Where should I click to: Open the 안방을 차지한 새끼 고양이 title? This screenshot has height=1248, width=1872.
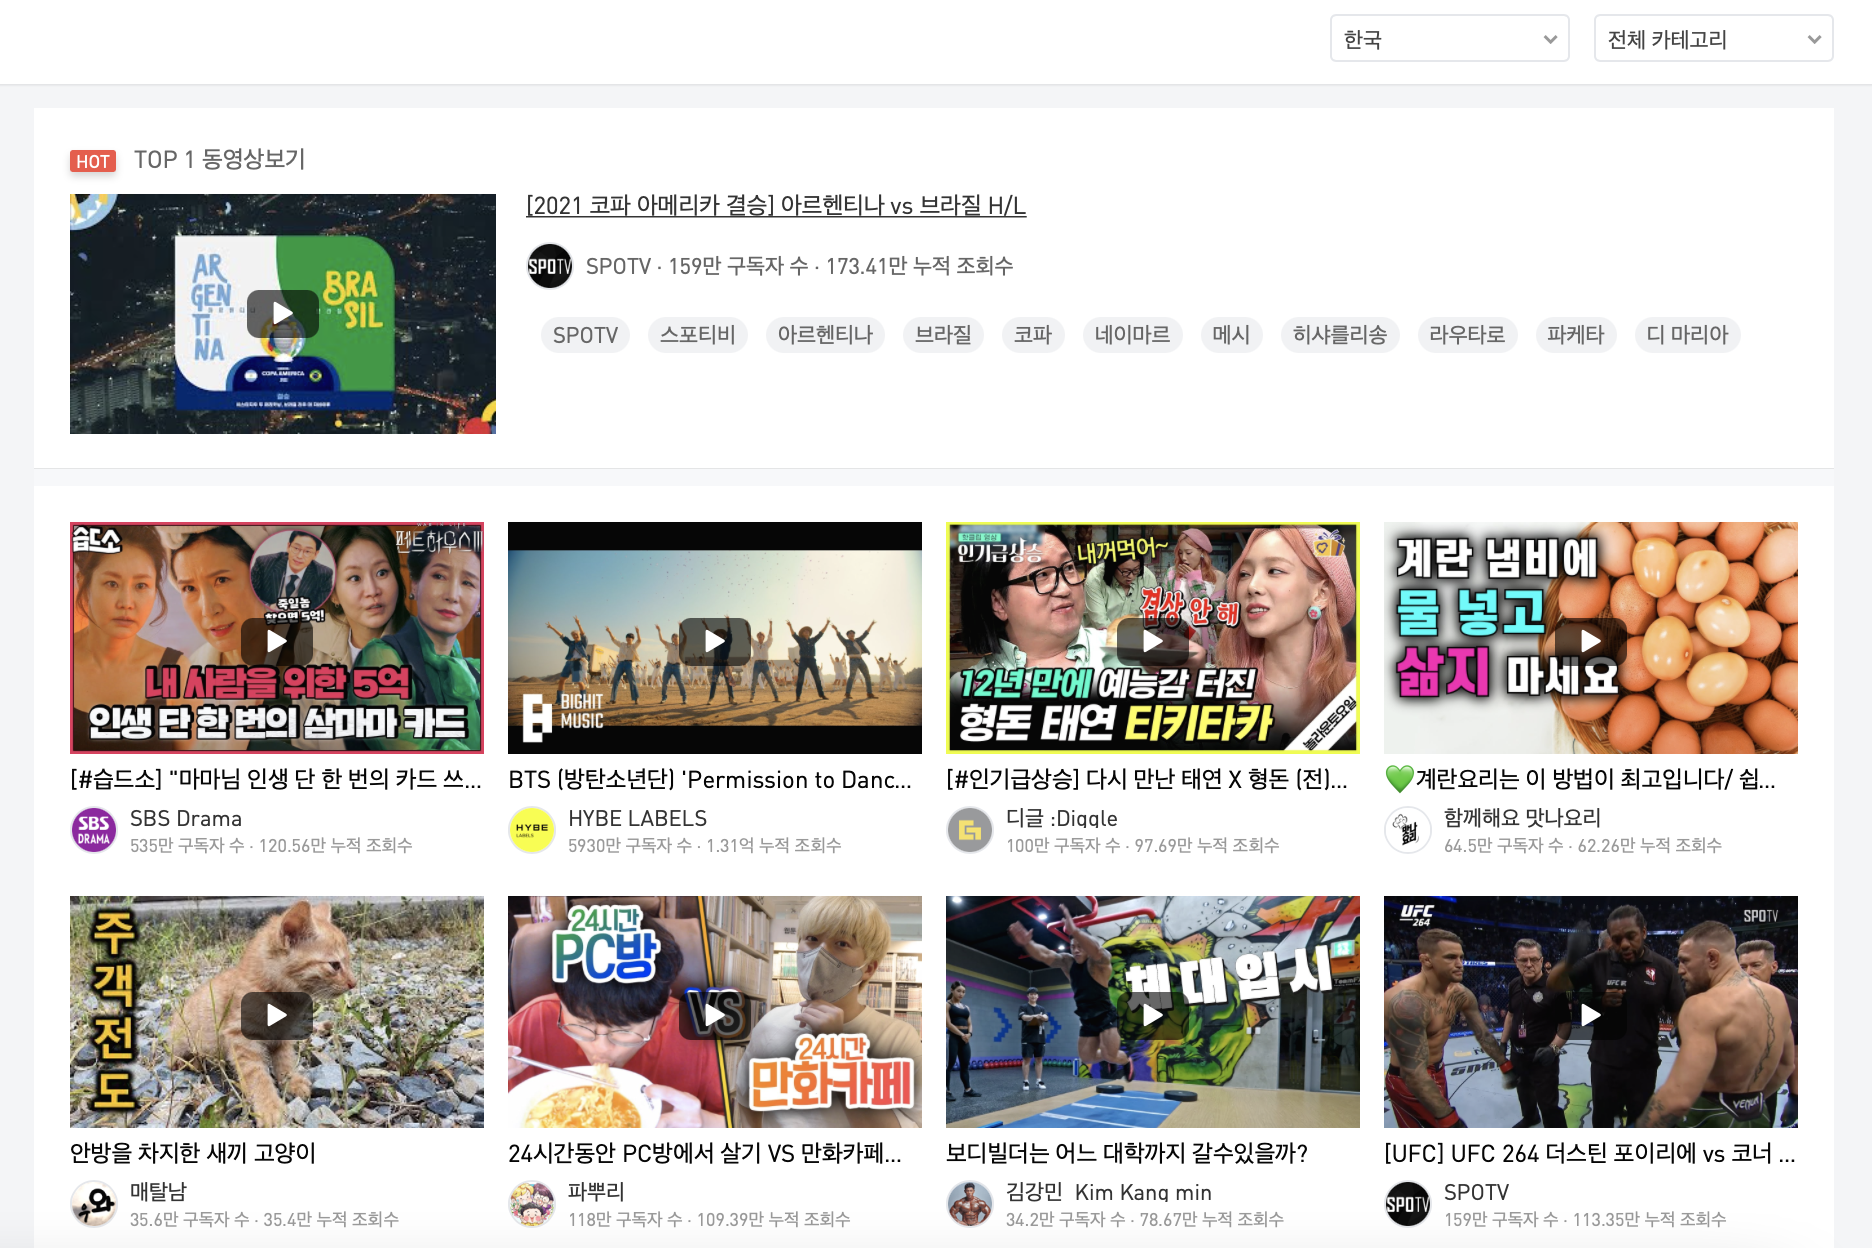tap(193, 1154)
